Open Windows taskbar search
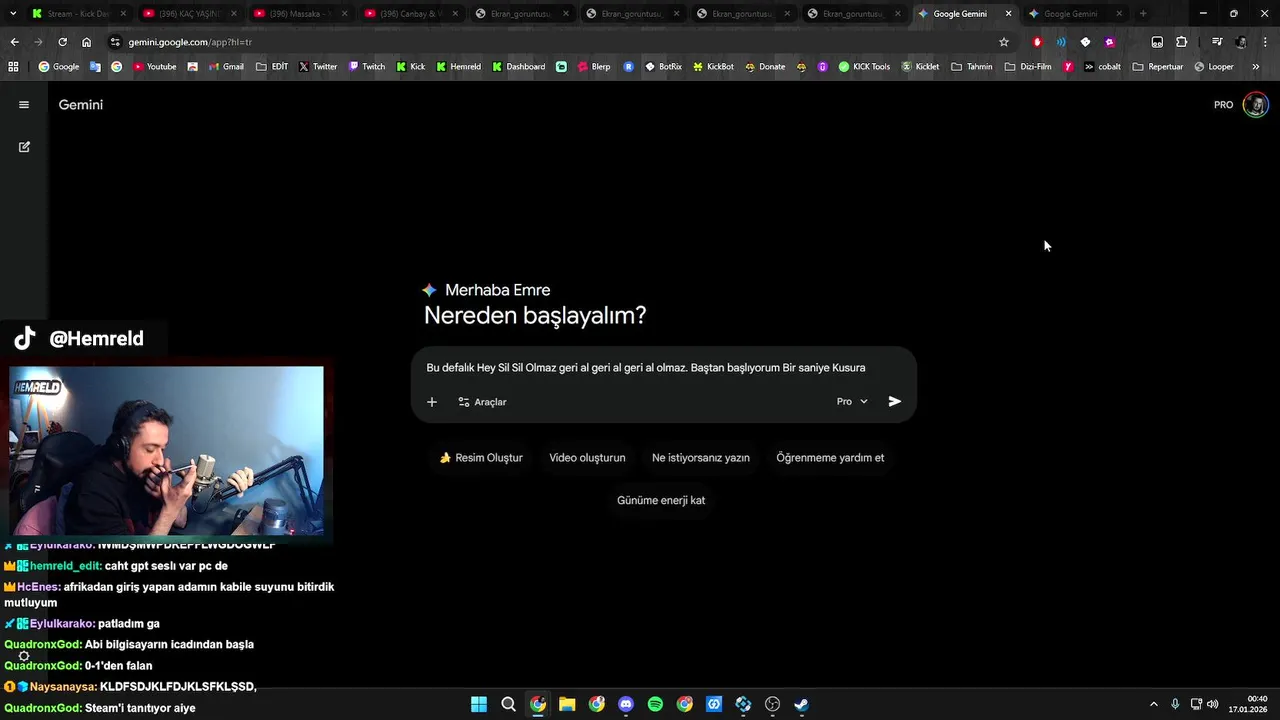1280x720 pixels. [508, 704]
